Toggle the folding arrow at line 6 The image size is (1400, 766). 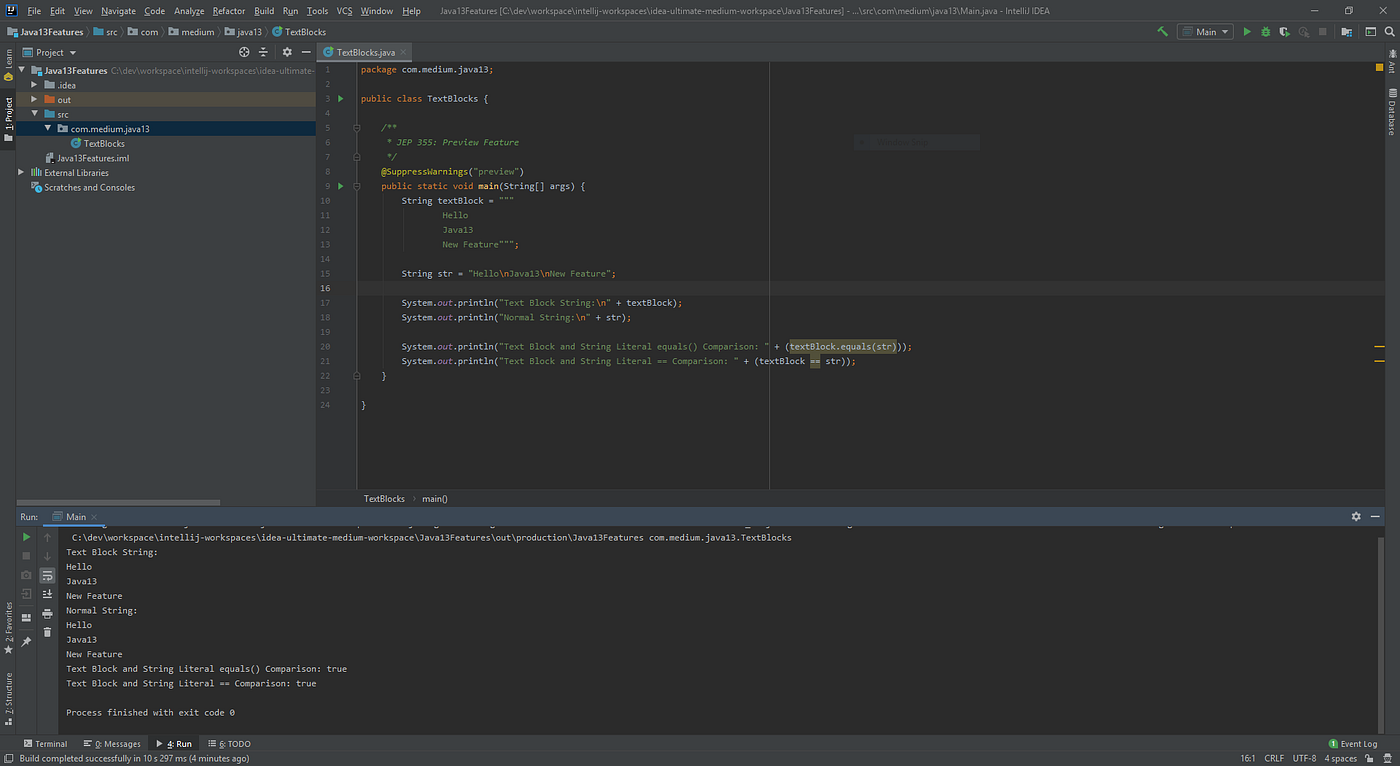point(356,156)
